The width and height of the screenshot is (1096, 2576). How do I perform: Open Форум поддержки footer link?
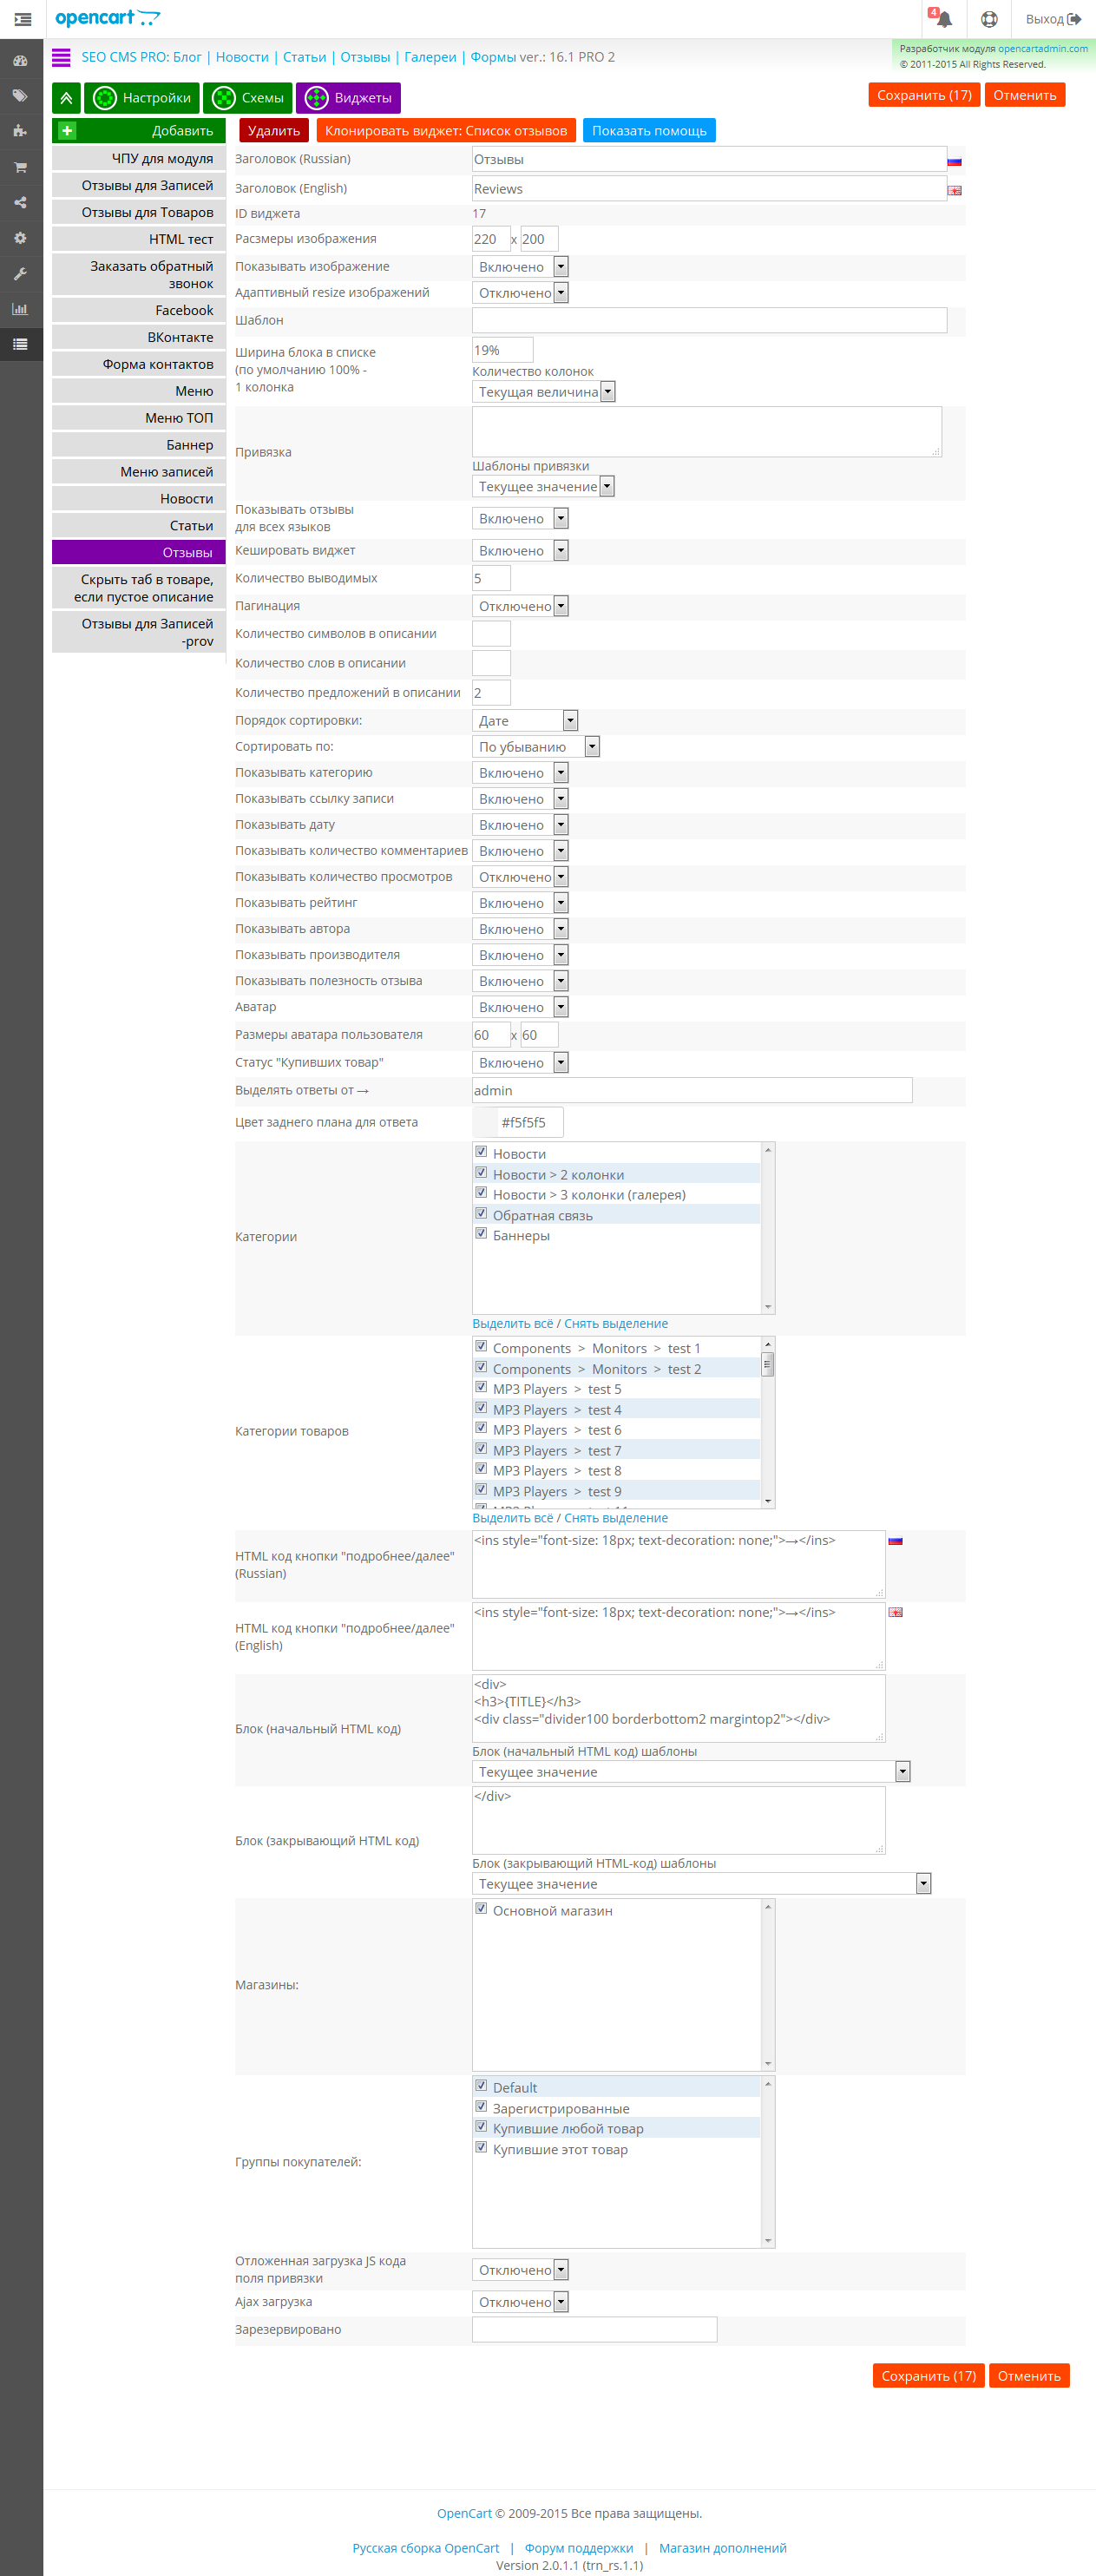click(579, 2548)
